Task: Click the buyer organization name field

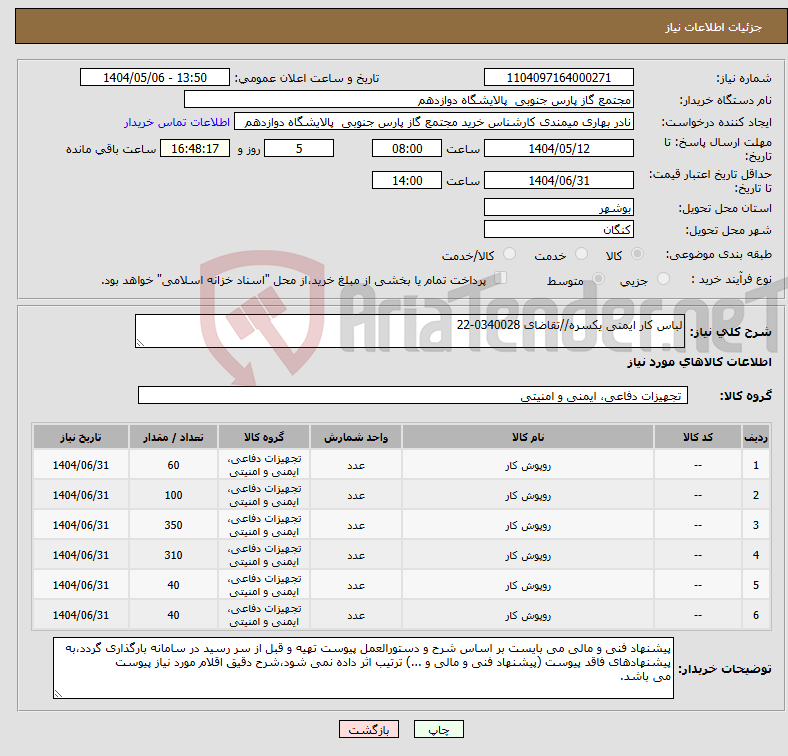Action: tap(409, 100)
